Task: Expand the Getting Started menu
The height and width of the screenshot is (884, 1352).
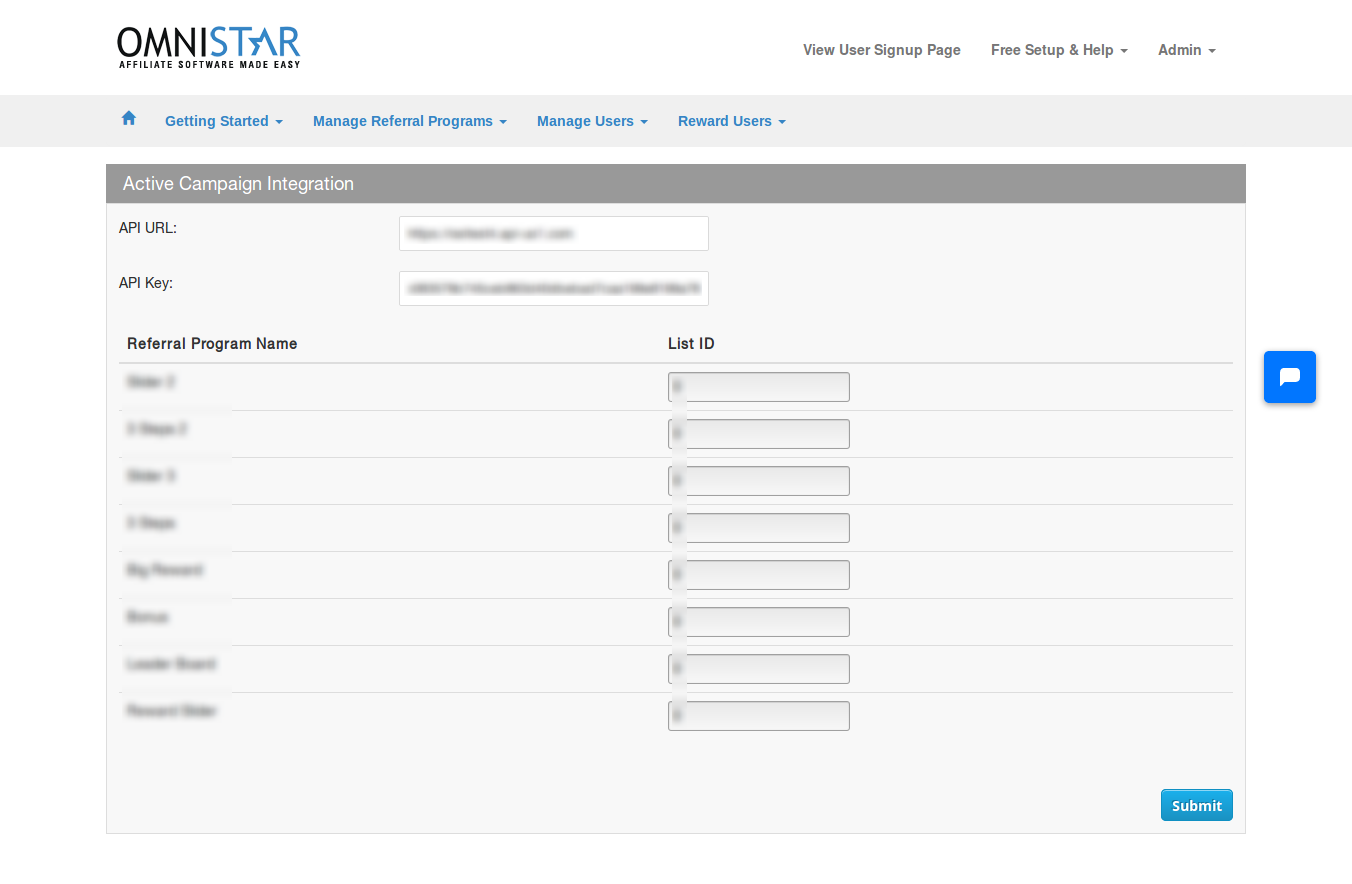Action: point(224,121)
